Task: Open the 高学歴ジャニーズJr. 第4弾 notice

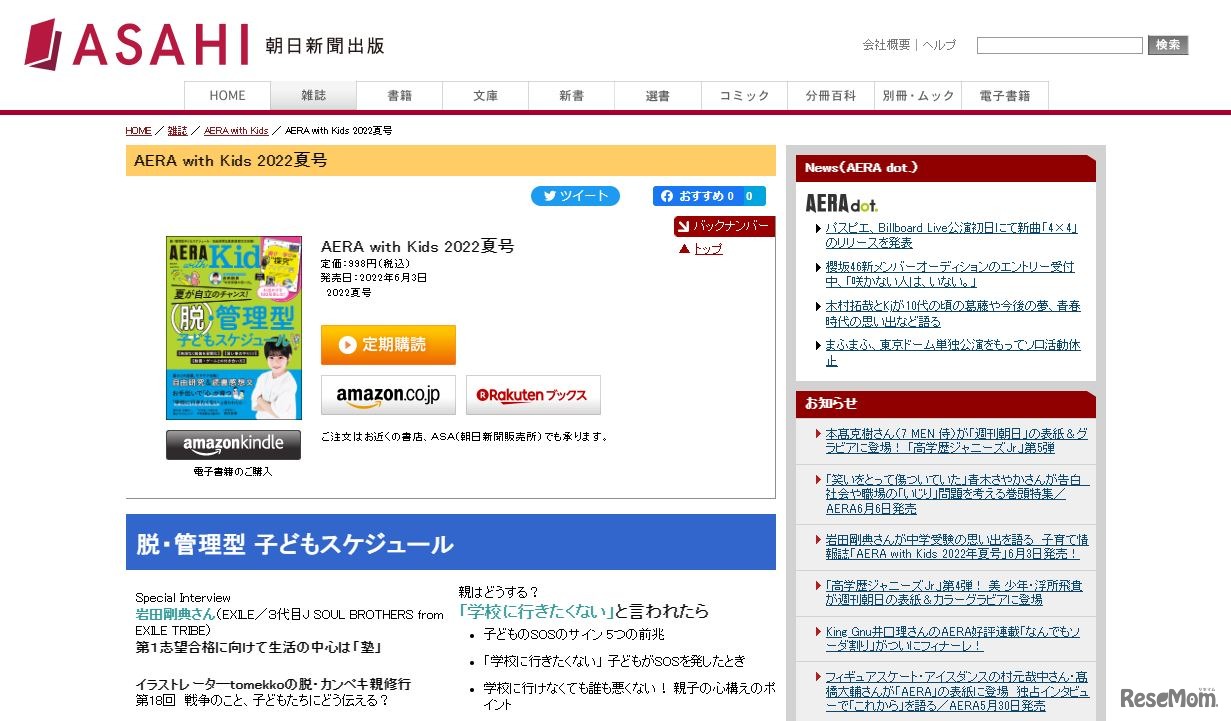Action: coord(954,592)
